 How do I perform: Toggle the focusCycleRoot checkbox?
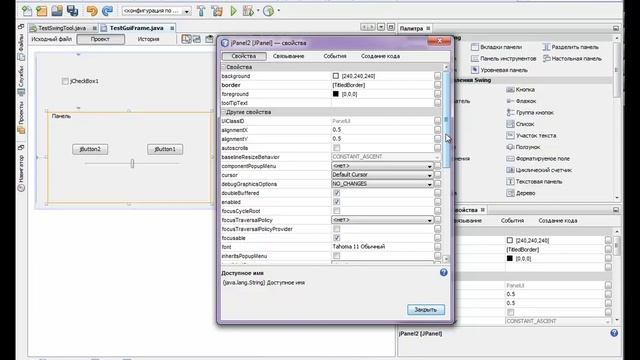click(x=336, y=211)
